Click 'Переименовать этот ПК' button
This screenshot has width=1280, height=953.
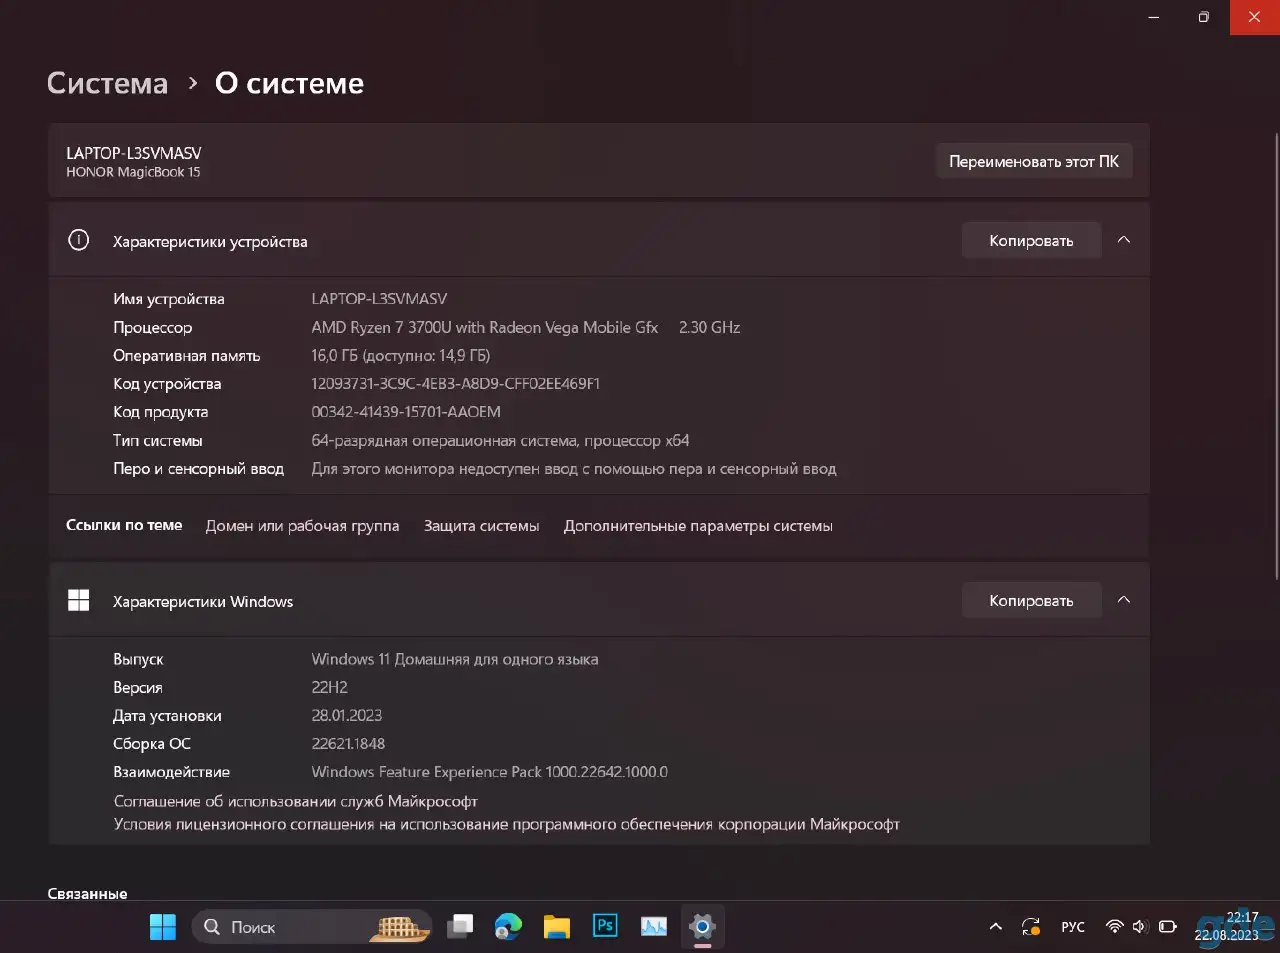pyautogui.click(x=1034, y=161)
